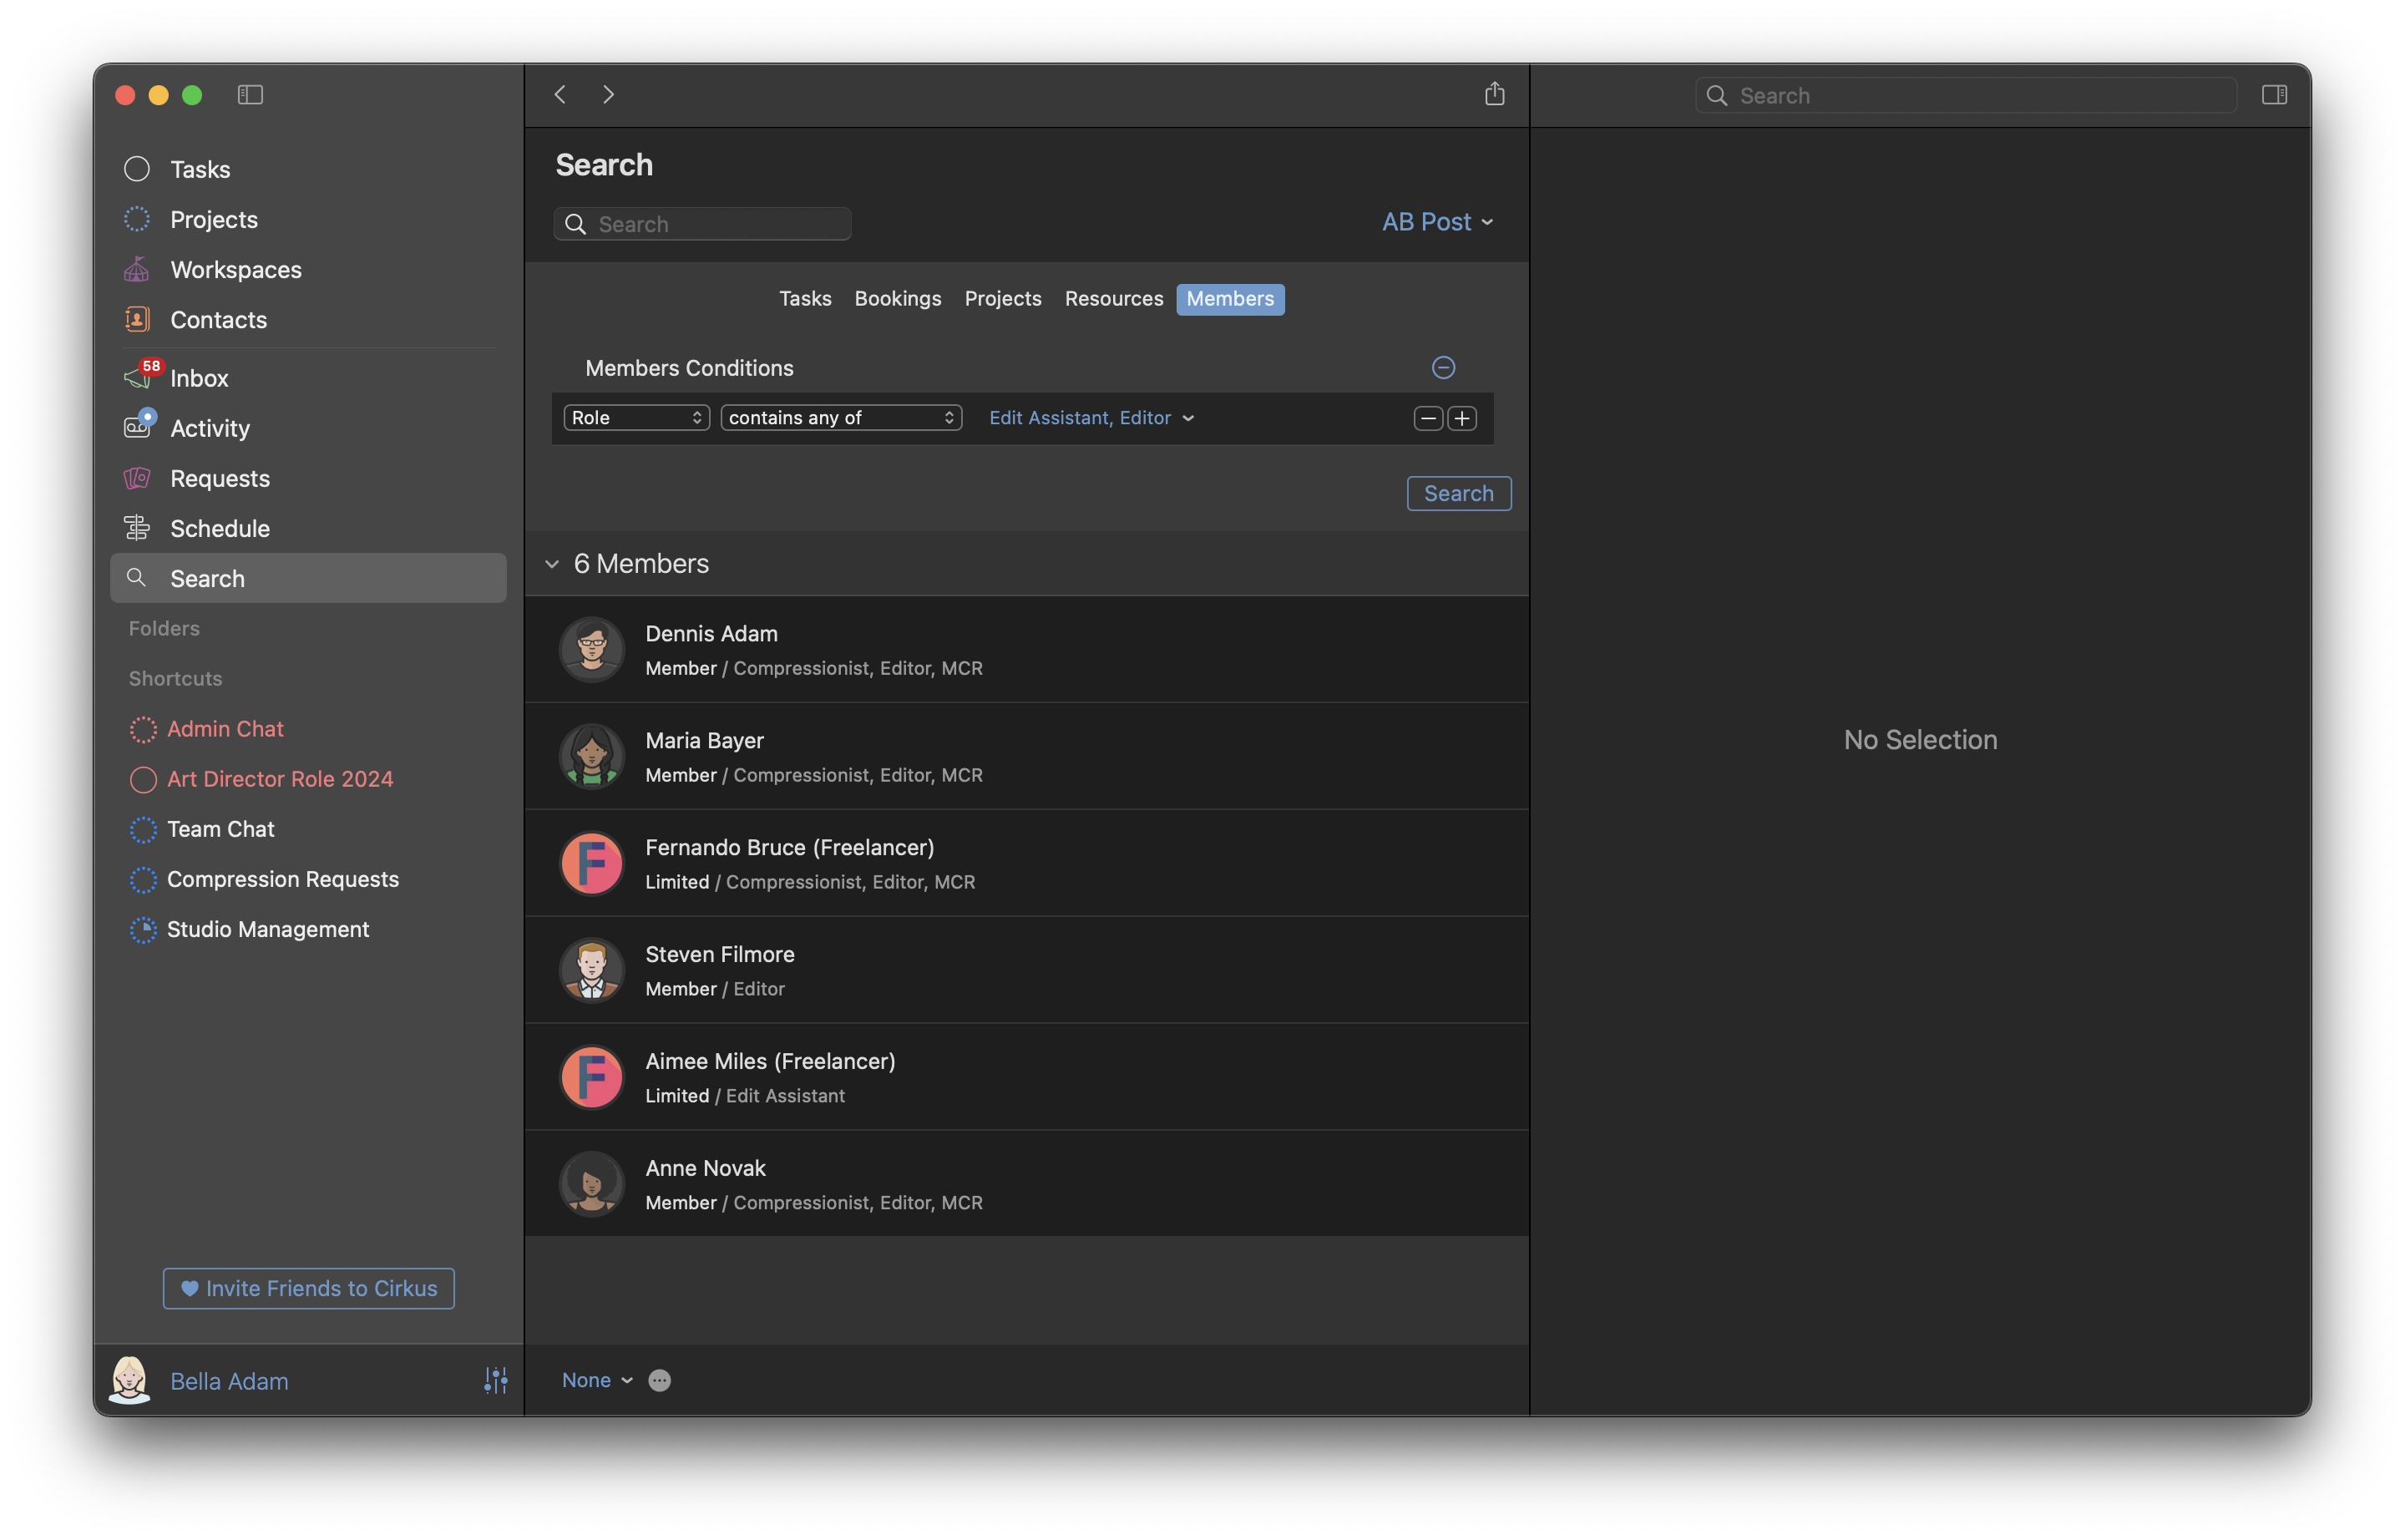Toggle the left sidebar visibility
Screen dimensions: 2405x1540
(x=250, y=94)
